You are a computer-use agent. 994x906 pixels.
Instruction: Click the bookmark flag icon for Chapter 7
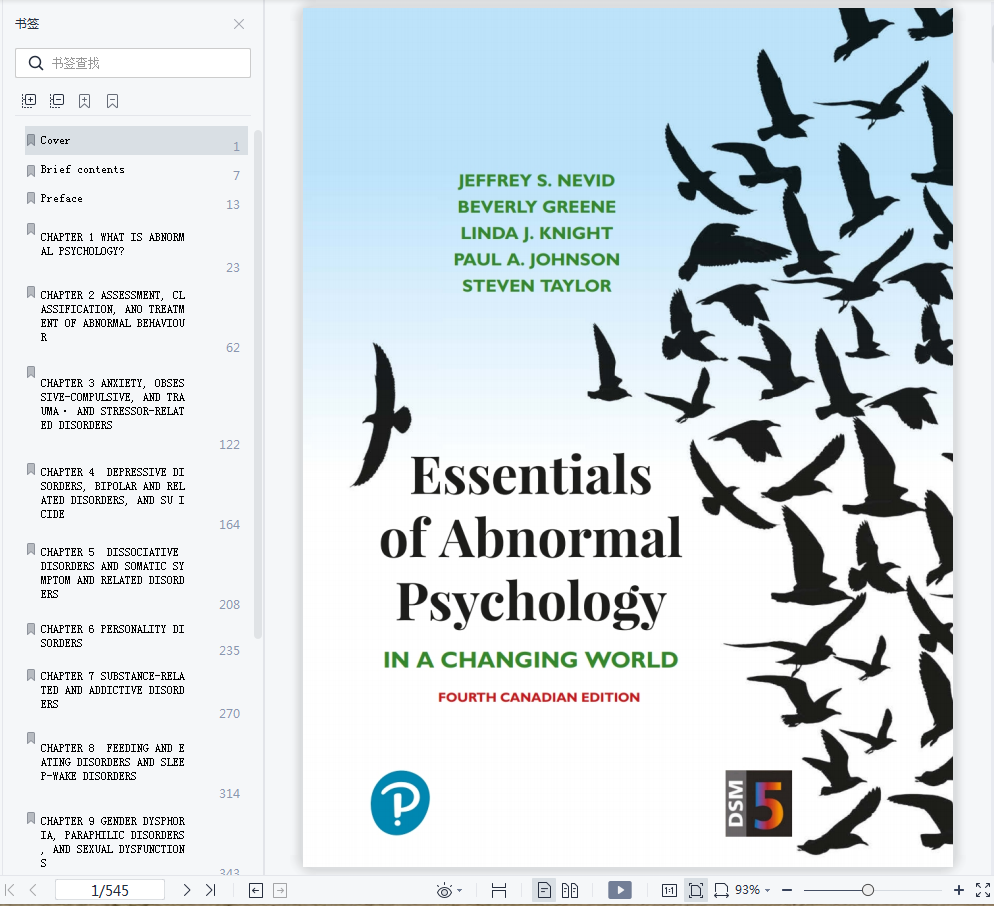[30, 674]
